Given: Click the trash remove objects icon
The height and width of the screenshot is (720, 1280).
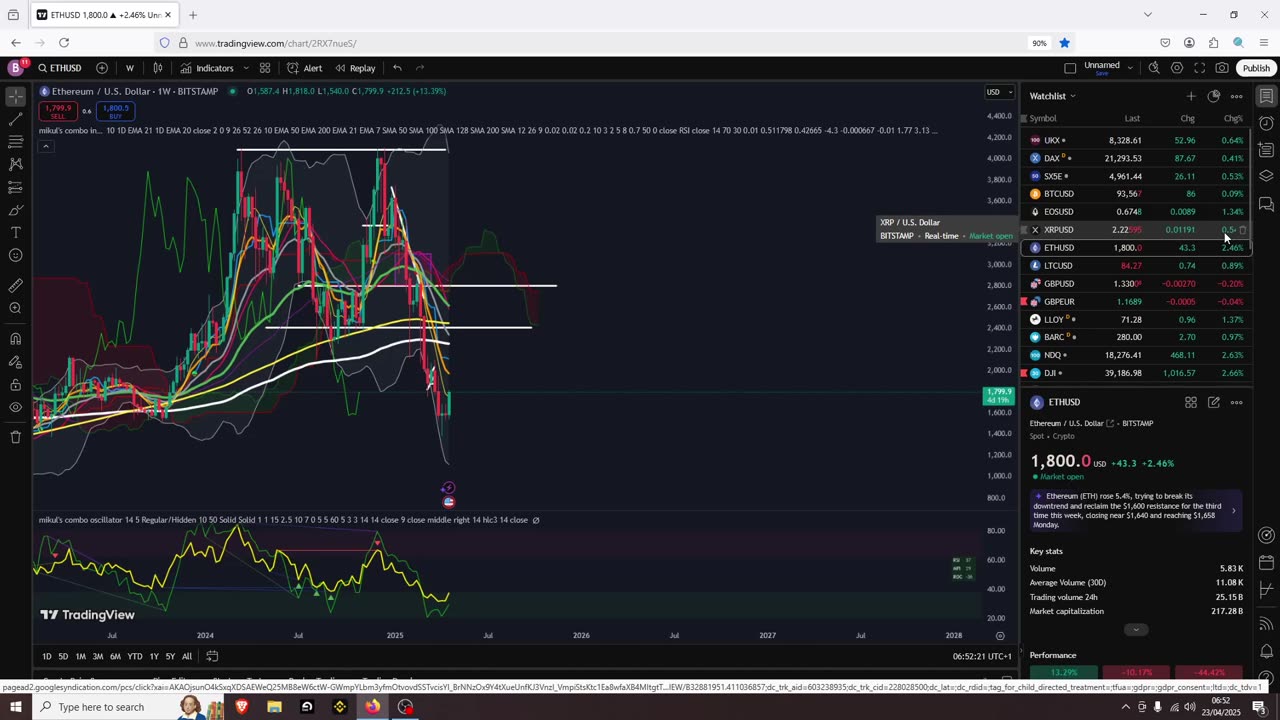Looking at the screenshot, I should click(x=15, y=437).
